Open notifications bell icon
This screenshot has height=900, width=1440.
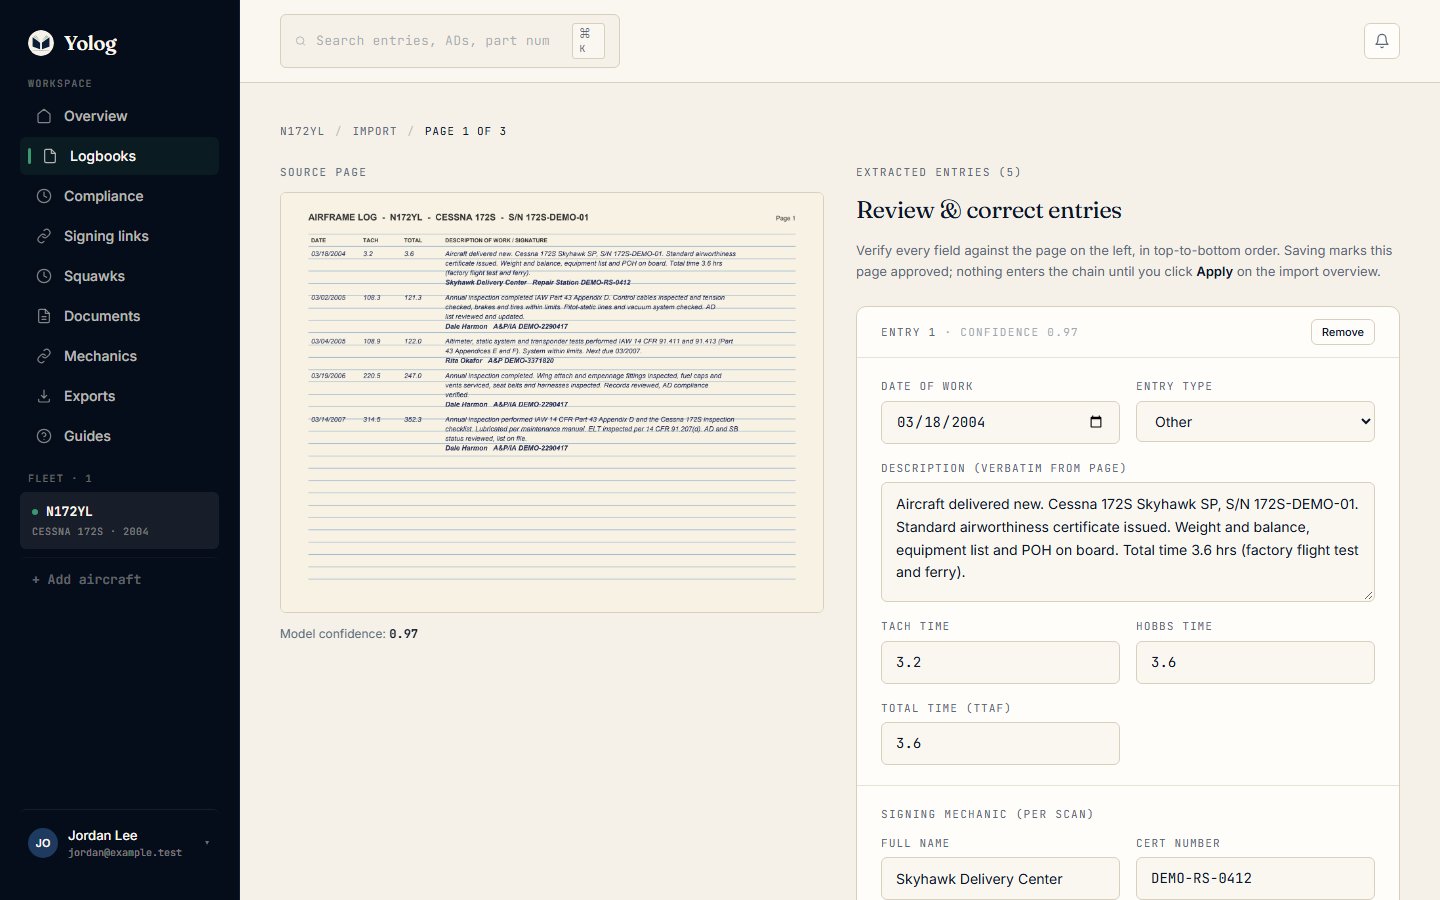click(1382, 41)
